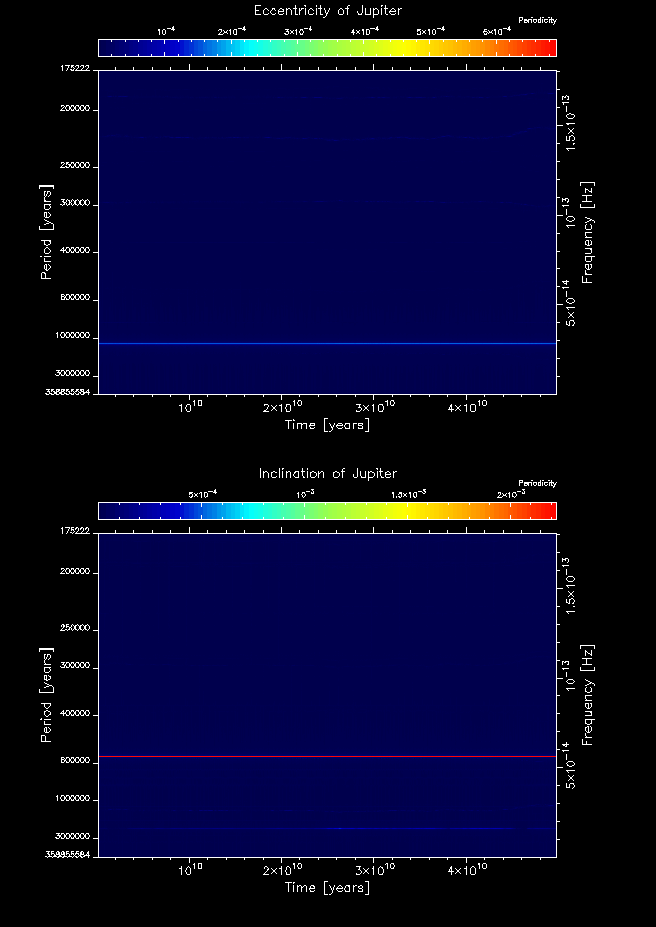Image resolution: width=656 pixels, height=927 pixels.
Task: Click red end of the inclination colorbar
Action: 546,511
